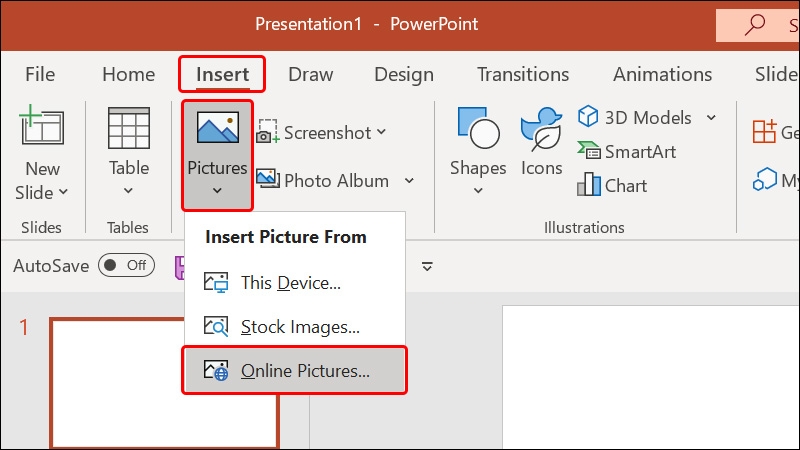Click the SmartArt label
The height and width of the screenshot is (450, 800).
(640, 152)
